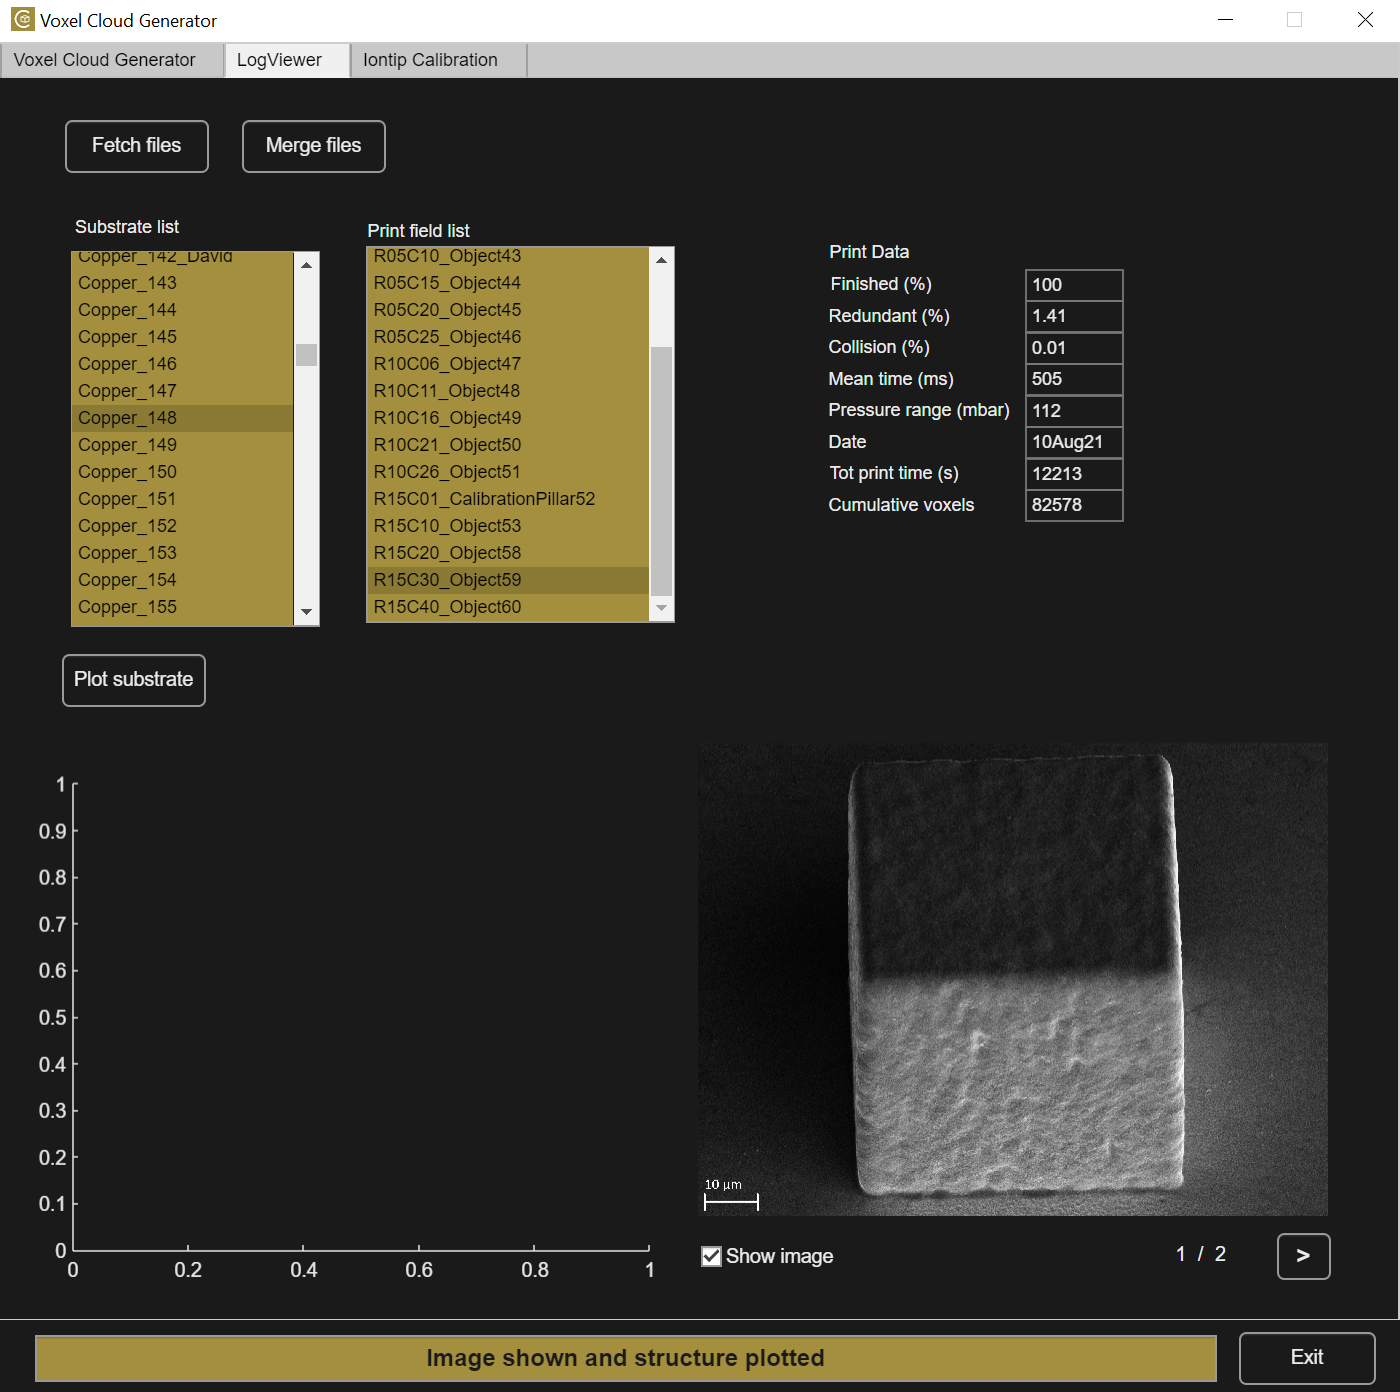Go to next image with > button

pyautogui.click(x=1304, y=1256)
